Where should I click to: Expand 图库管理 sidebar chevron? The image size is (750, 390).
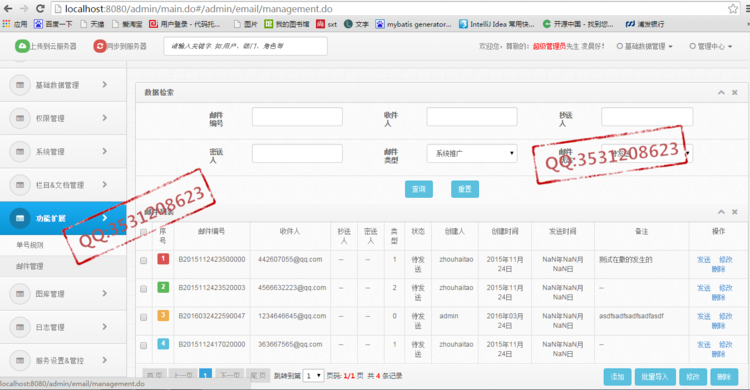[x=105, y=293]
